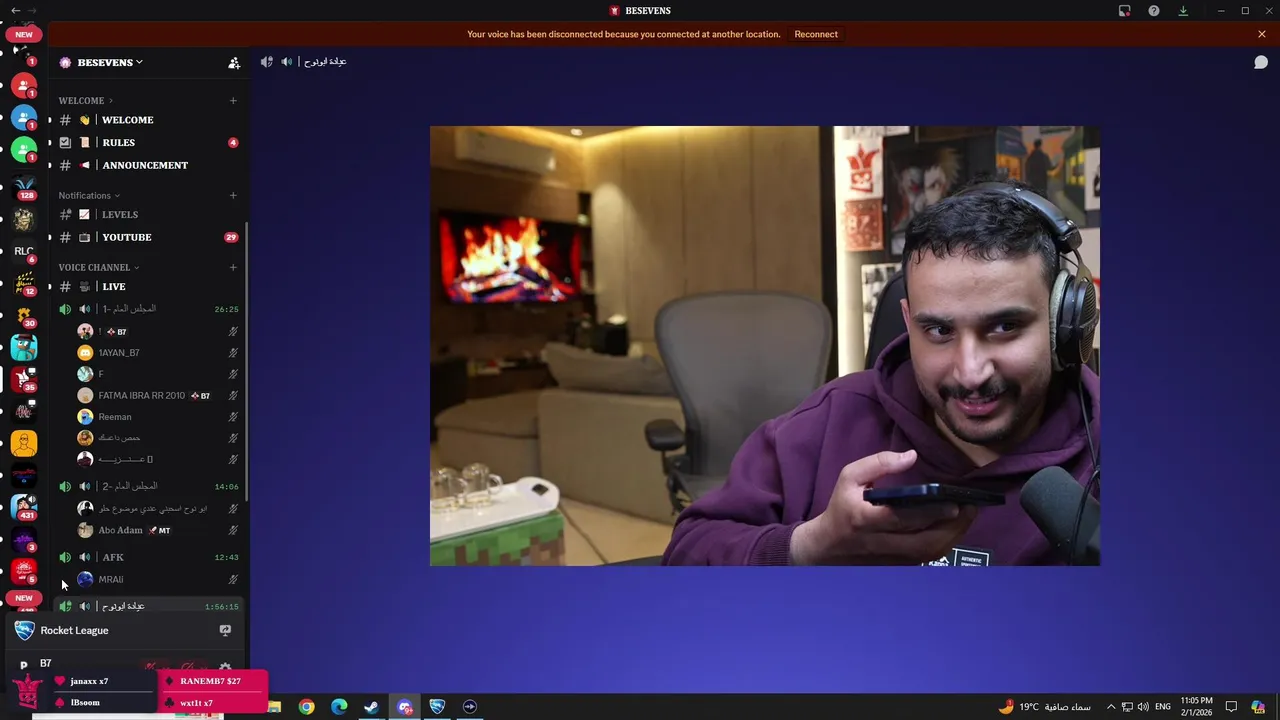Open the yellow avatar server icon
1280x720 pixels.
[24, 443]
